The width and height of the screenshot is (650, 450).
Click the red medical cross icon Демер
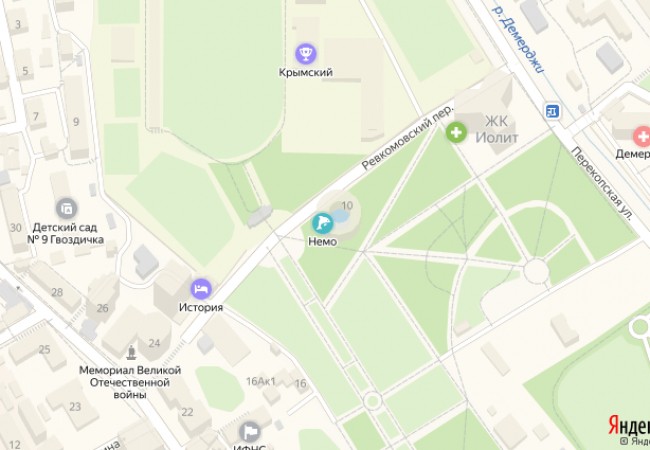point(642,136)
